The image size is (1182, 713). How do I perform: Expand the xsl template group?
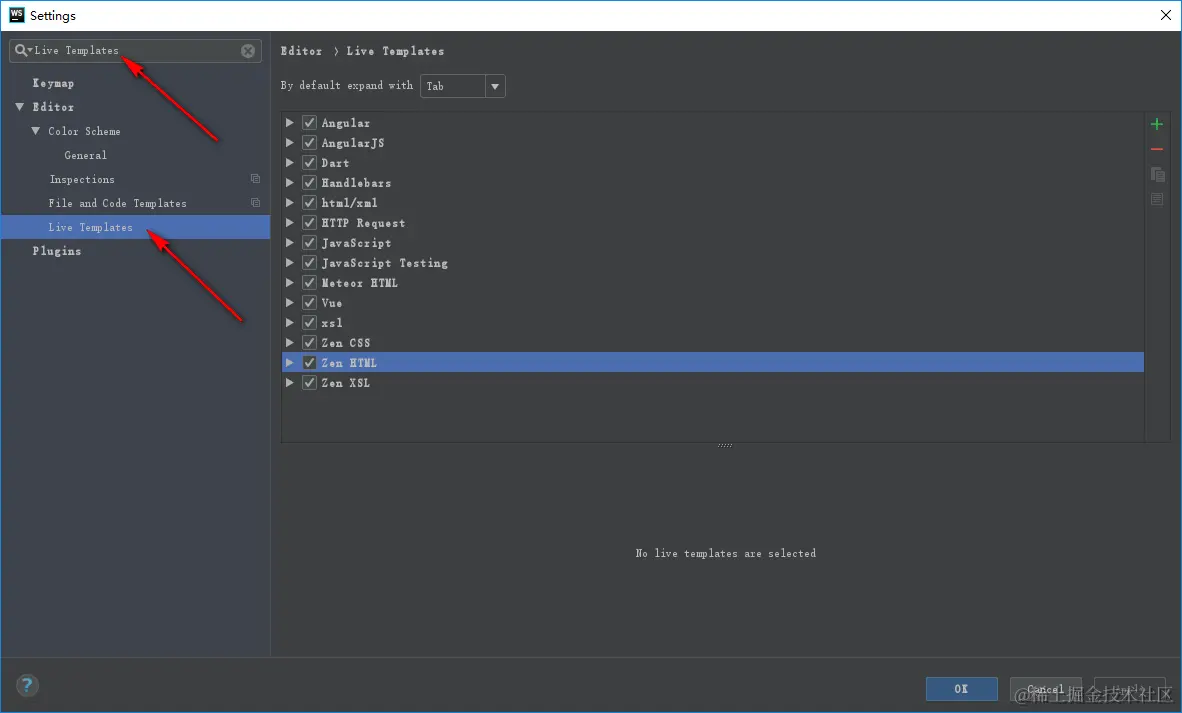(x=289, y=323)
